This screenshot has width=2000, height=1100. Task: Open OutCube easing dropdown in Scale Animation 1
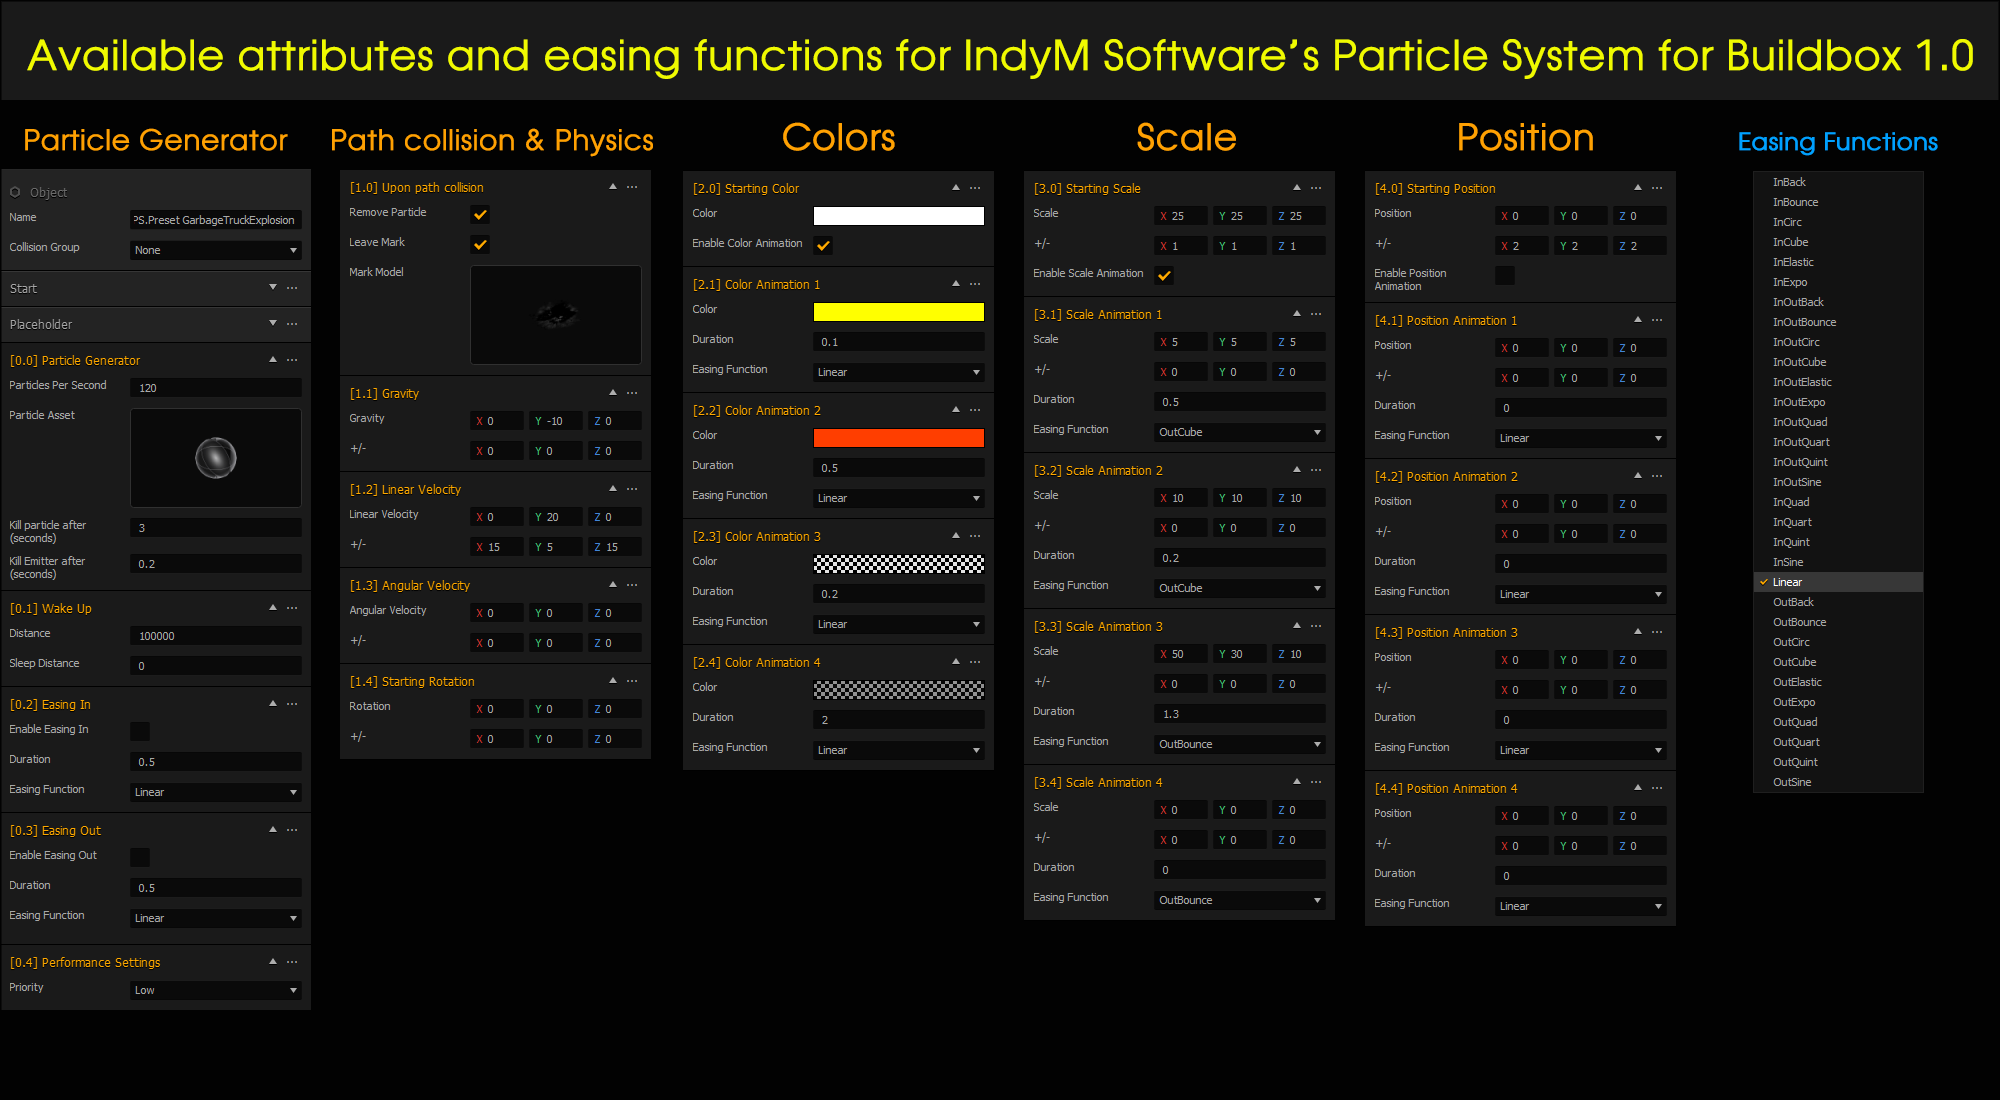1239,431
